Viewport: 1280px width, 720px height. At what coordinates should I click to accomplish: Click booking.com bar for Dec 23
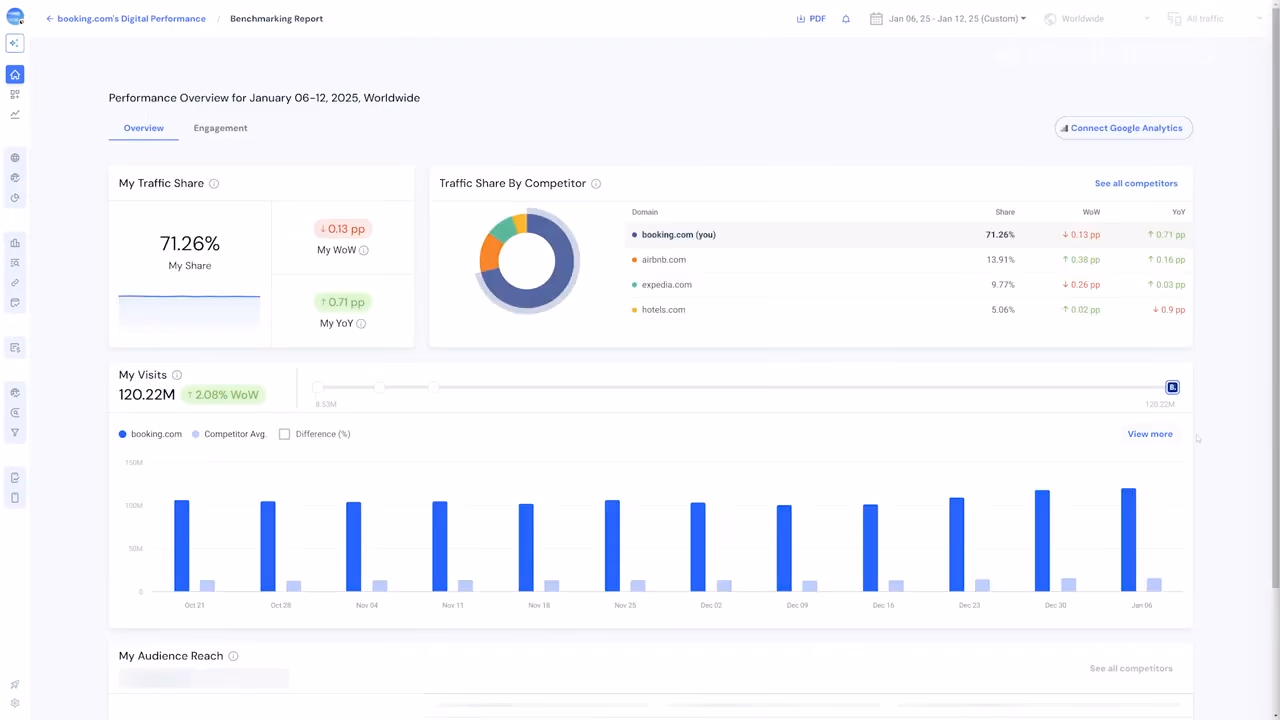point(957,545)
